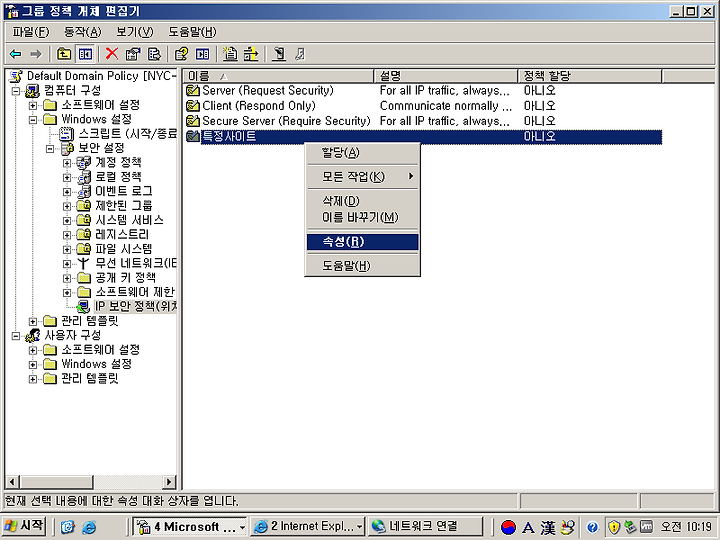720x540 pixels.
Task: Toggle the console tree show/hide icon
Action: [85, 54]
